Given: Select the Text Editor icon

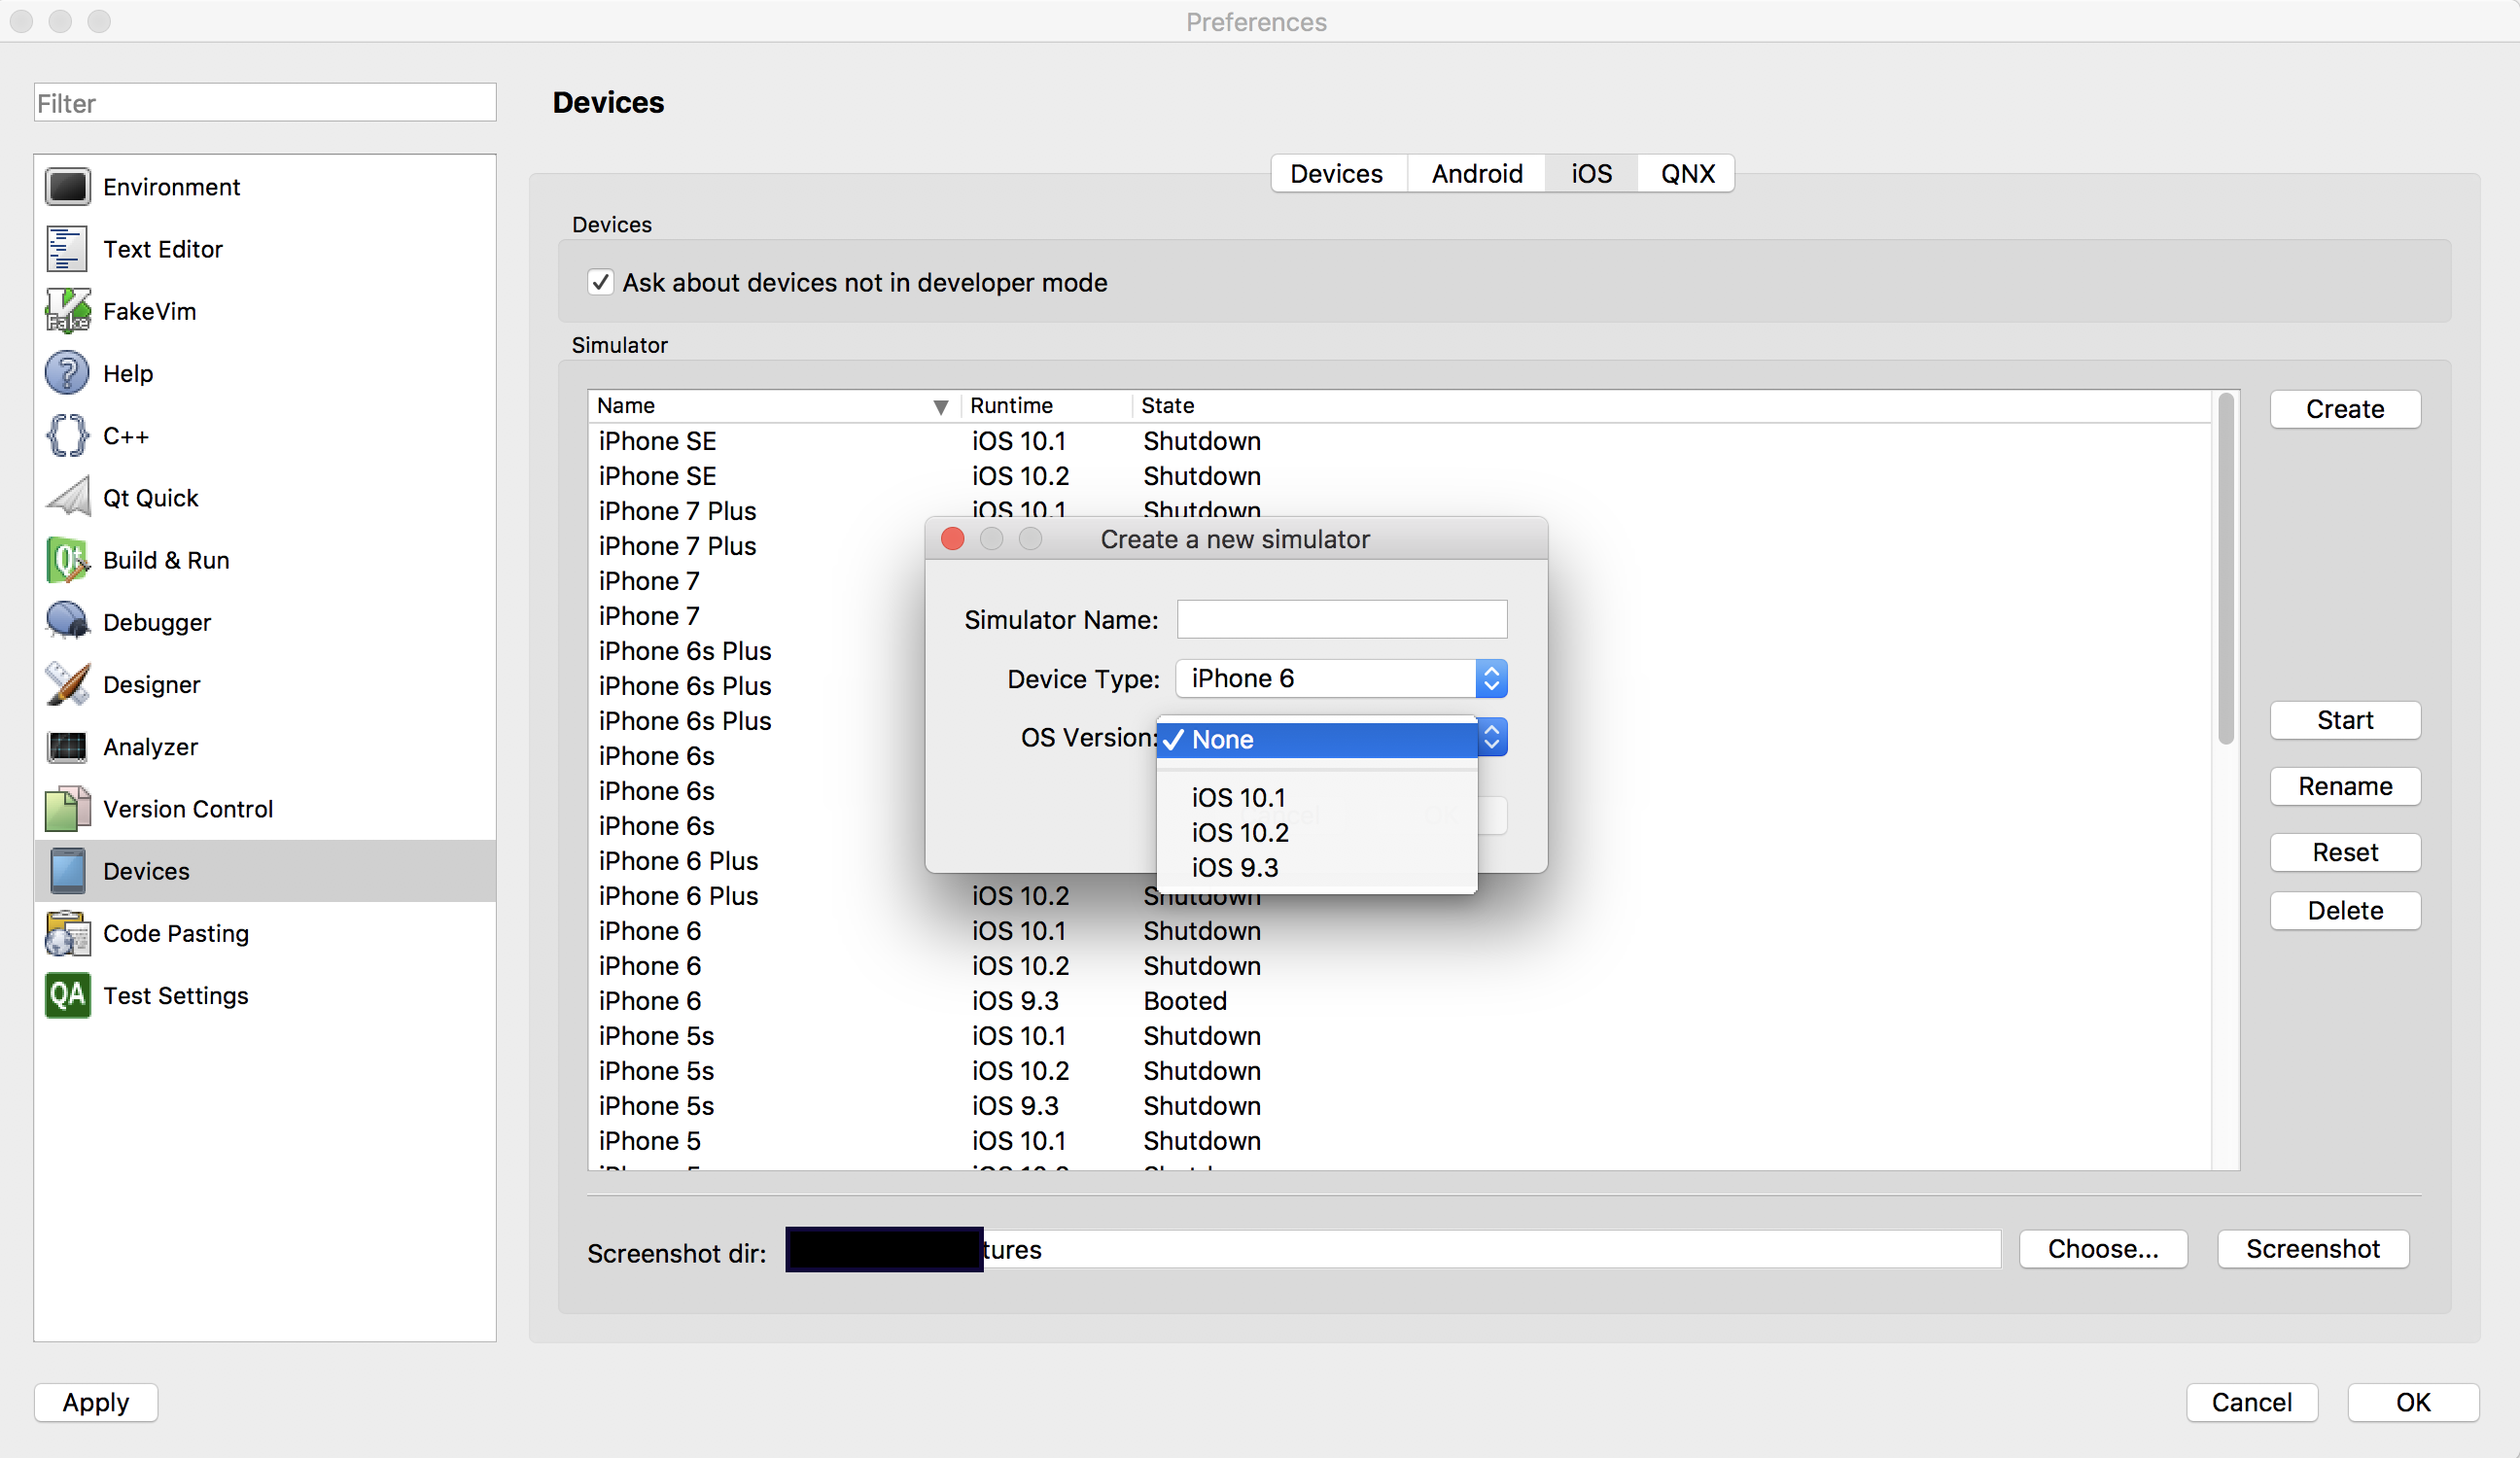Looking at the screenshot, I should (67, 249).
